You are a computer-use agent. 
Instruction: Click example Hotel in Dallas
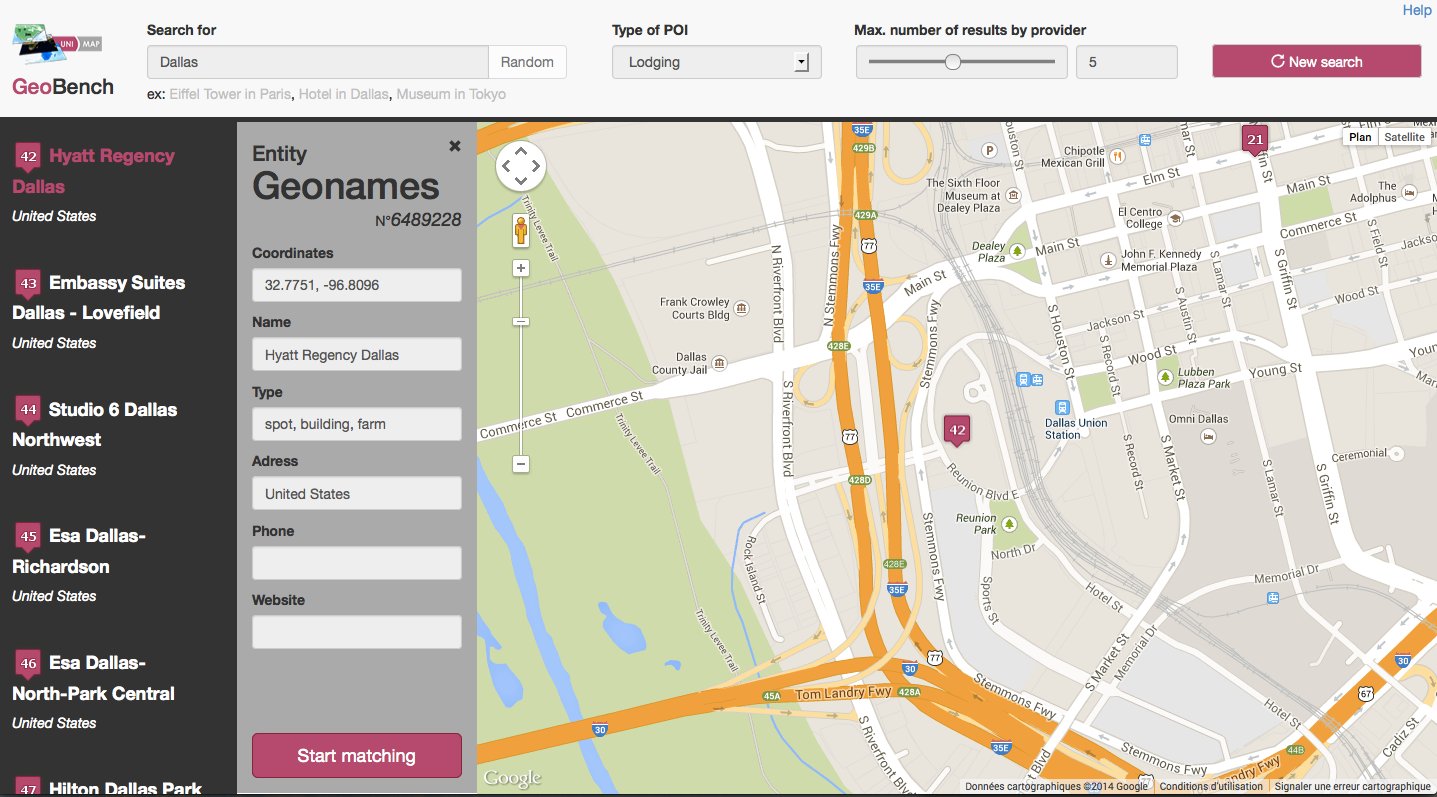[x=343, y=94]
